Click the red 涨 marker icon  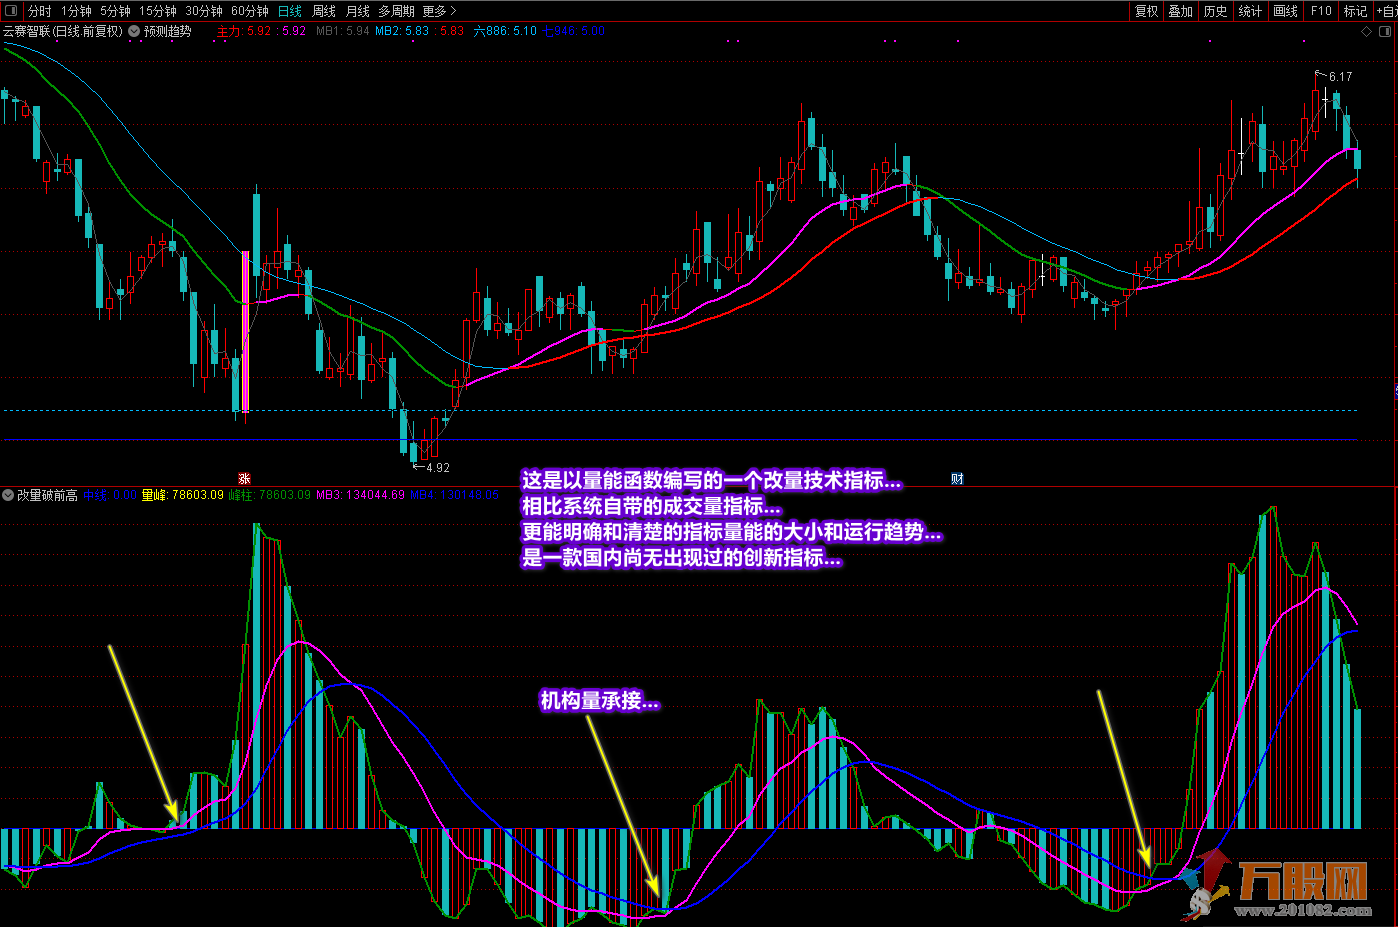(x=244, y=479)
